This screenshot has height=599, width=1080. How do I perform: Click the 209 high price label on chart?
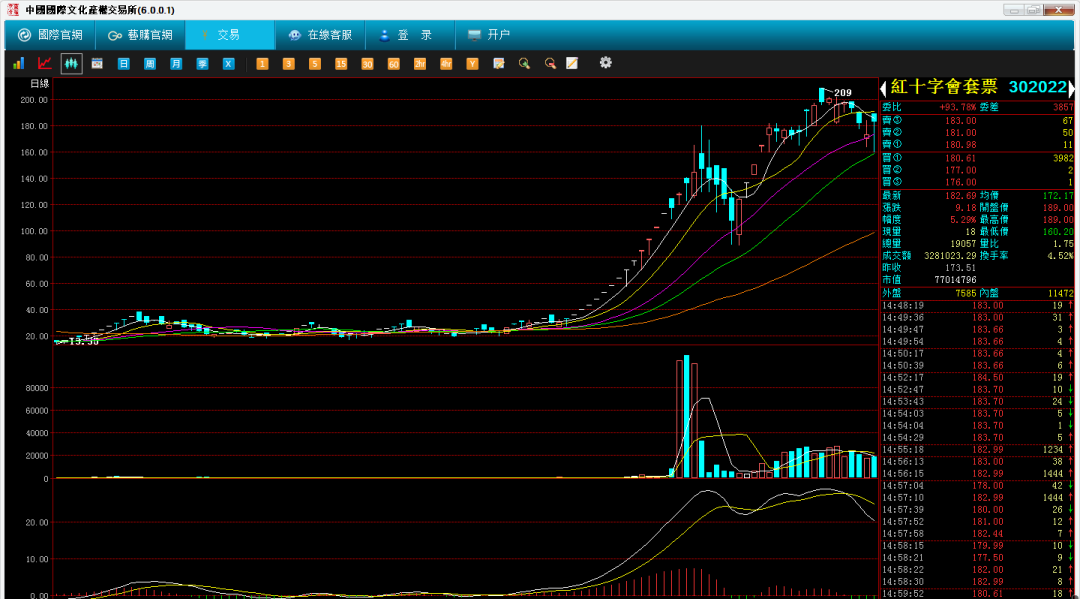pos(842,92)
